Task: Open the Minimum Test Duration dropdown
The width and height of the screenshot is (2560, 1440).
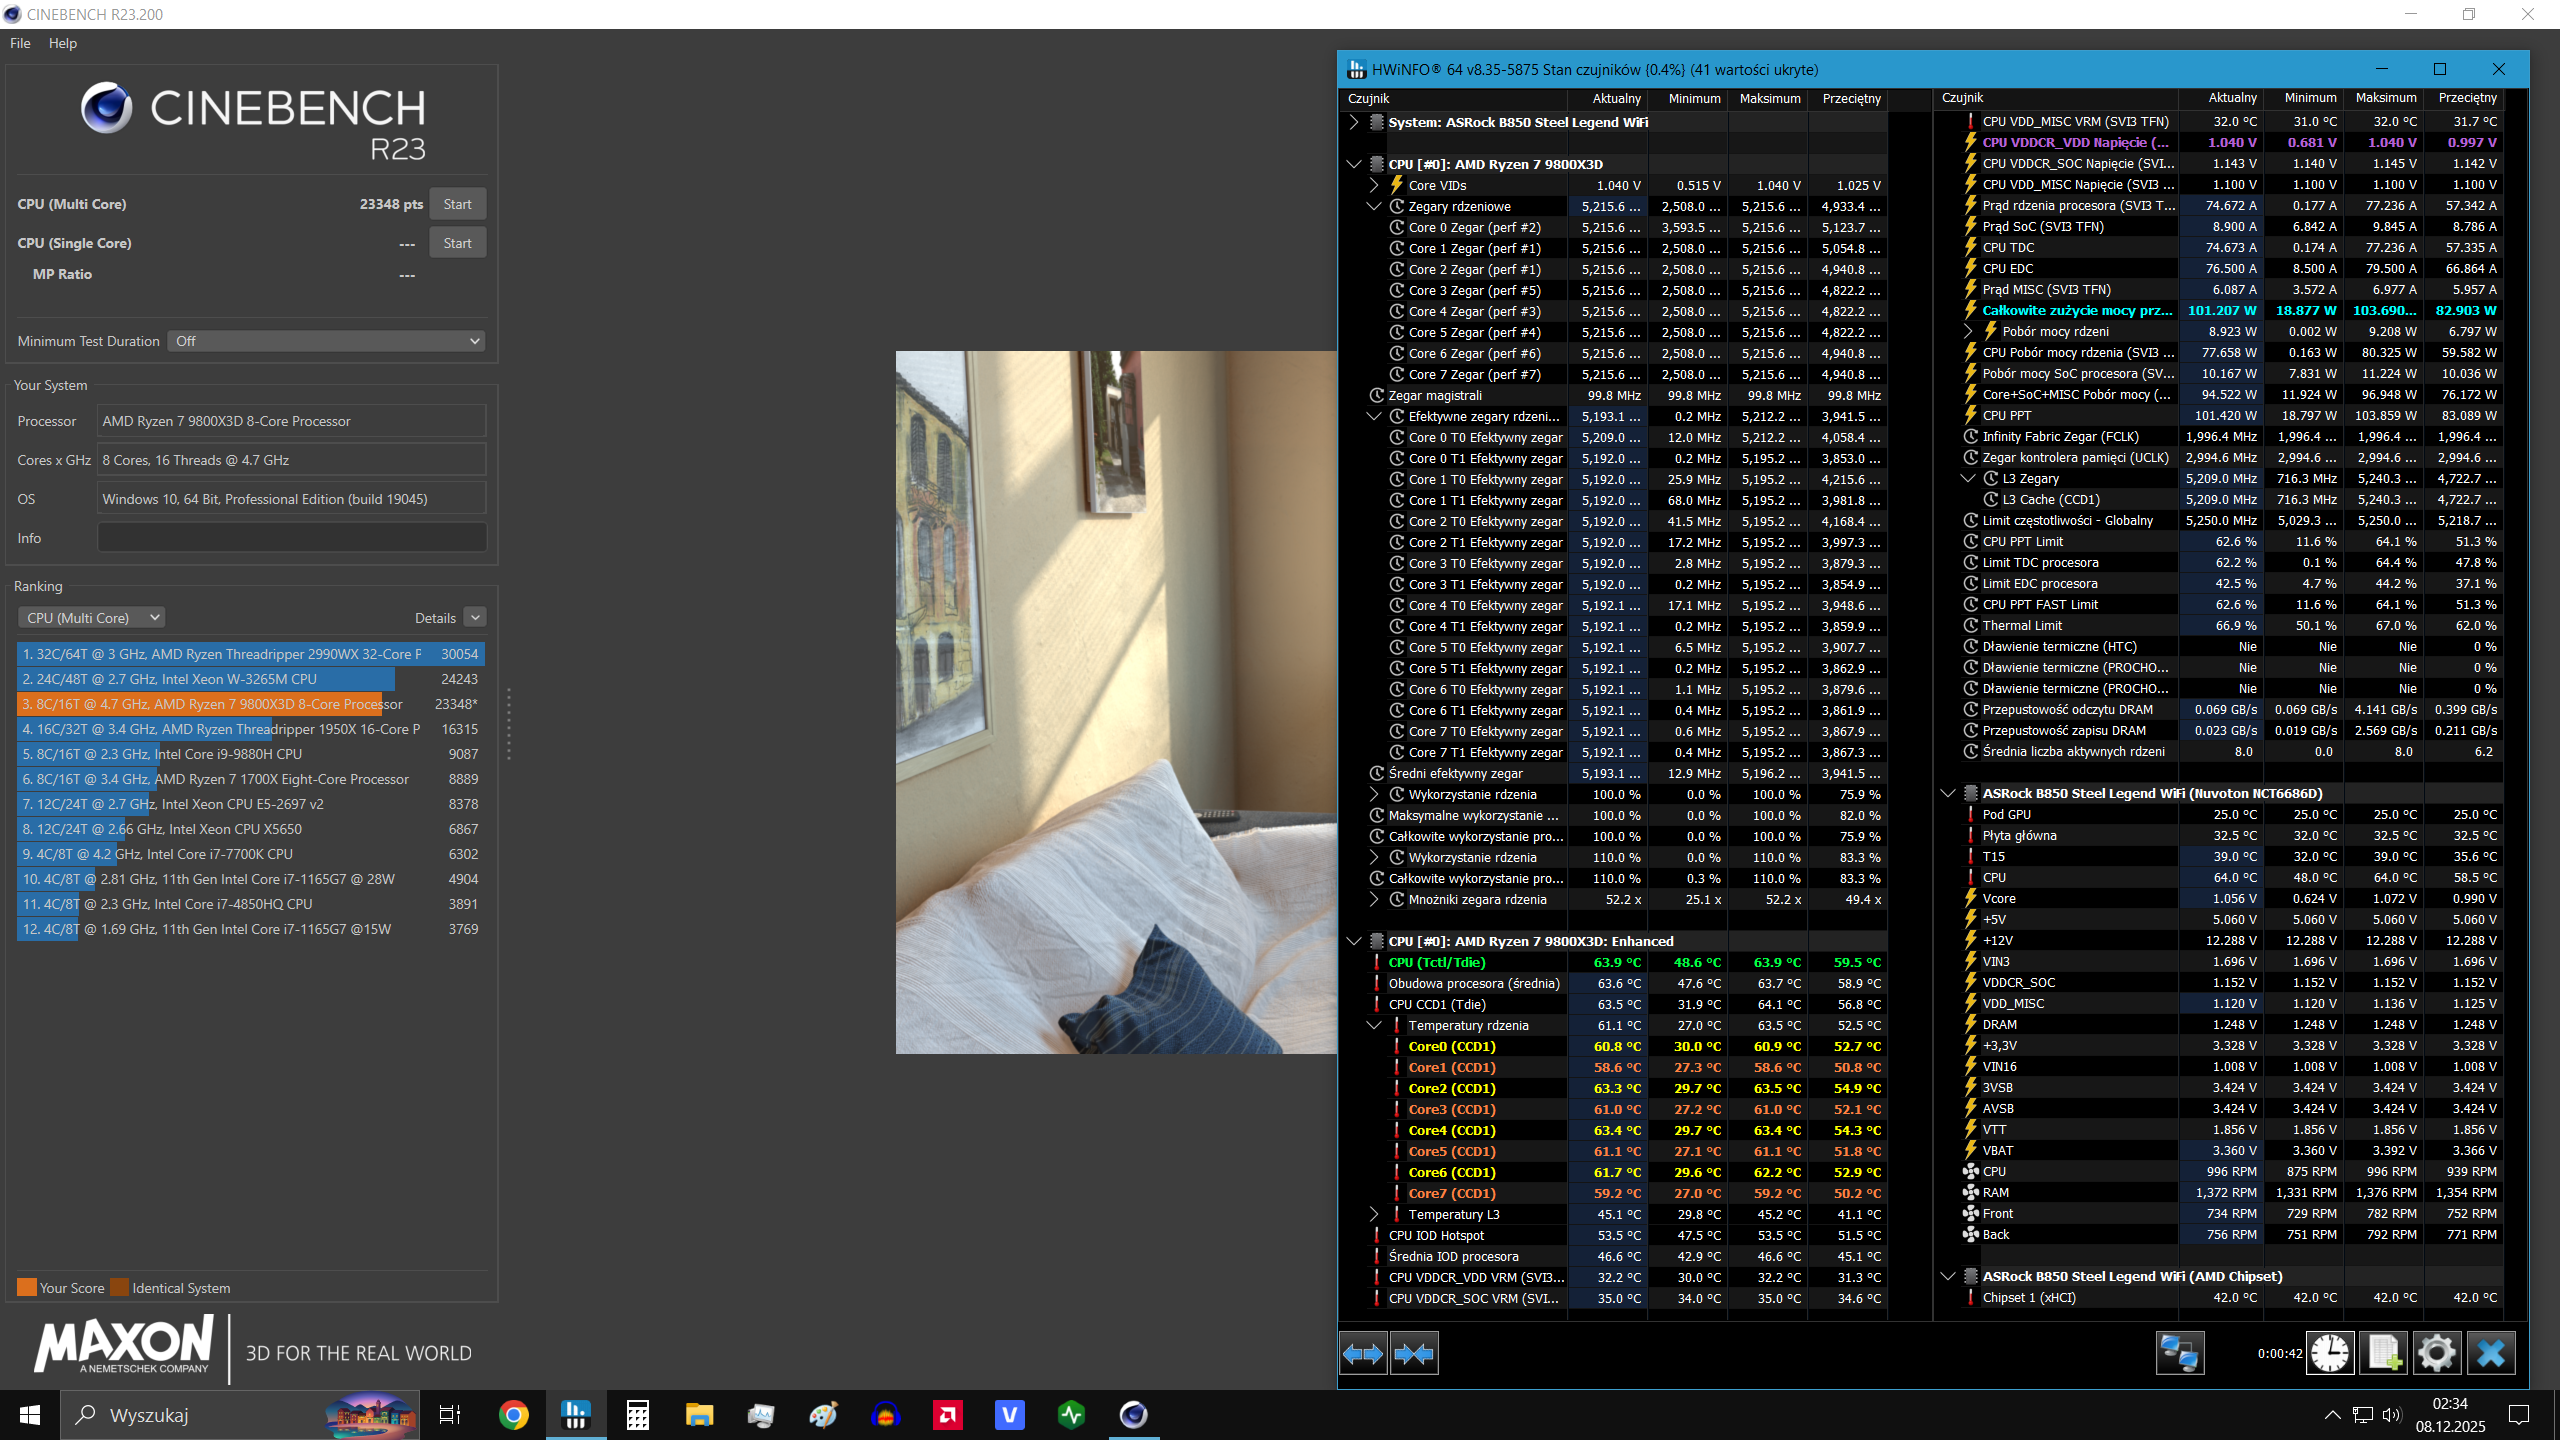Action: pos(326,341)
